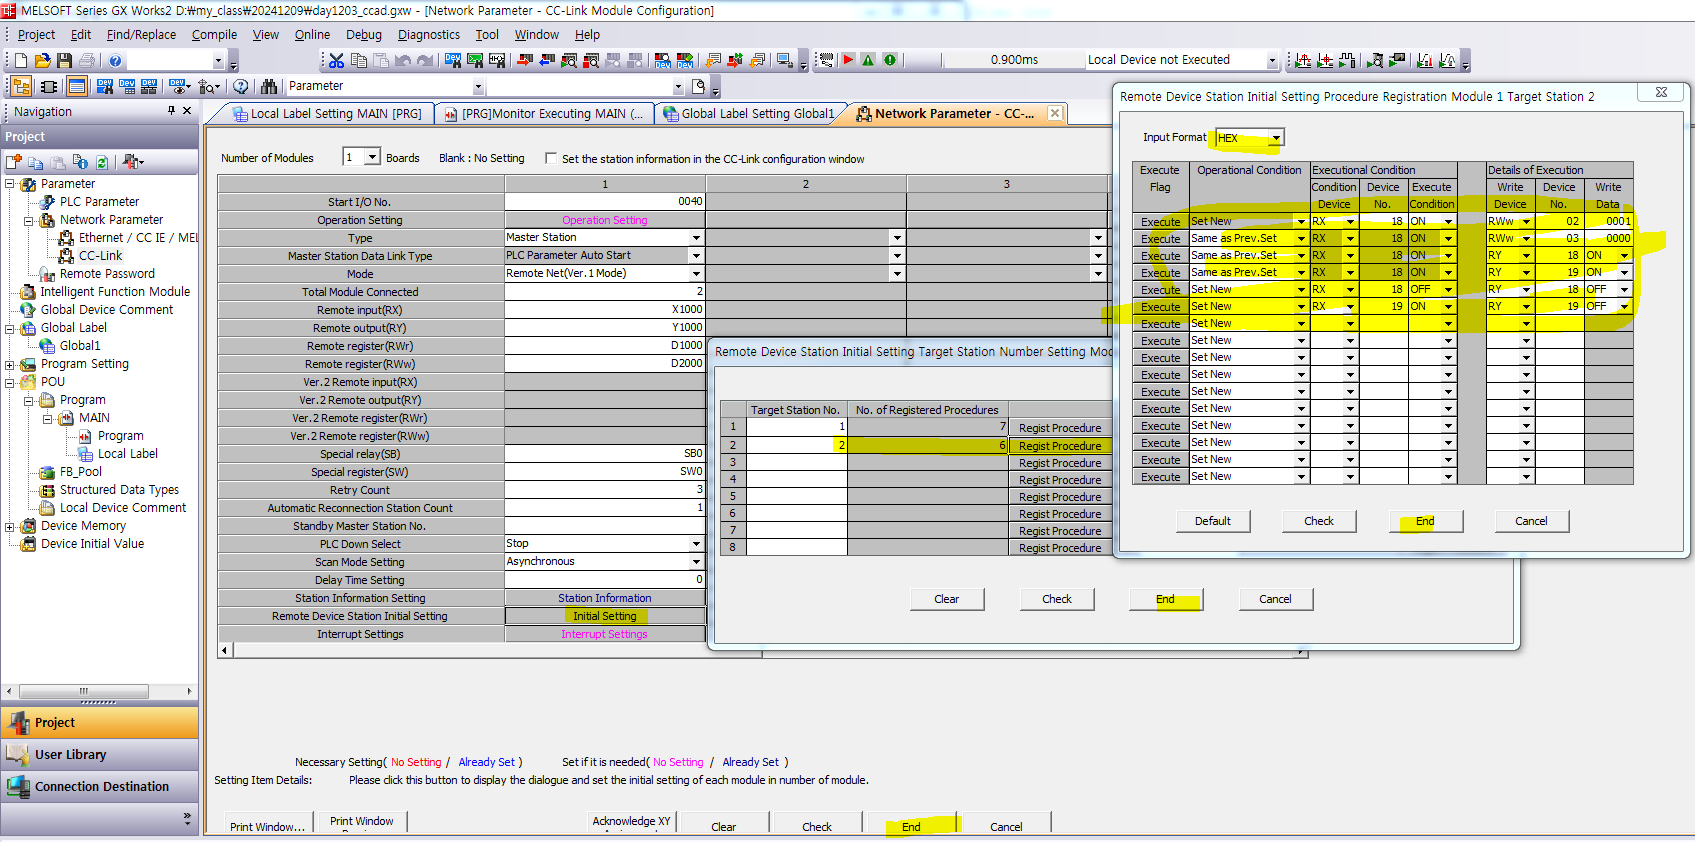The image size is (1695, 842).
Task: Click the Open project folder icon
Action: coord(42,60)
